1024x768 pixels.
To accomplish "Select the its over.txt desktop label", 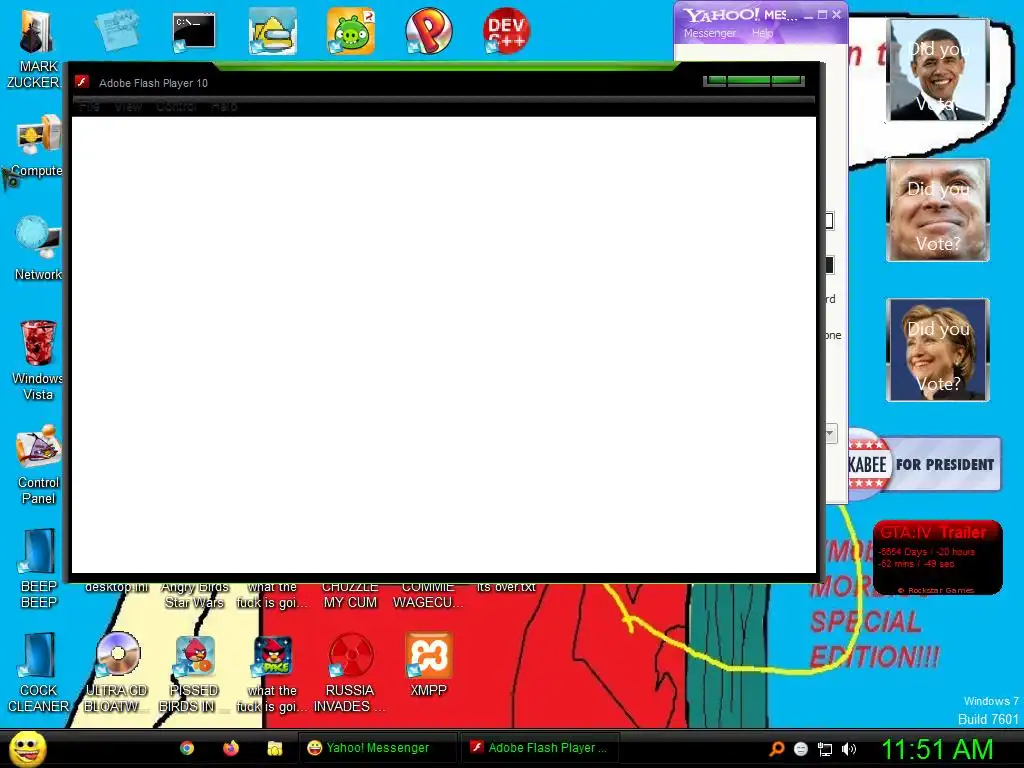I will point(506,587).
